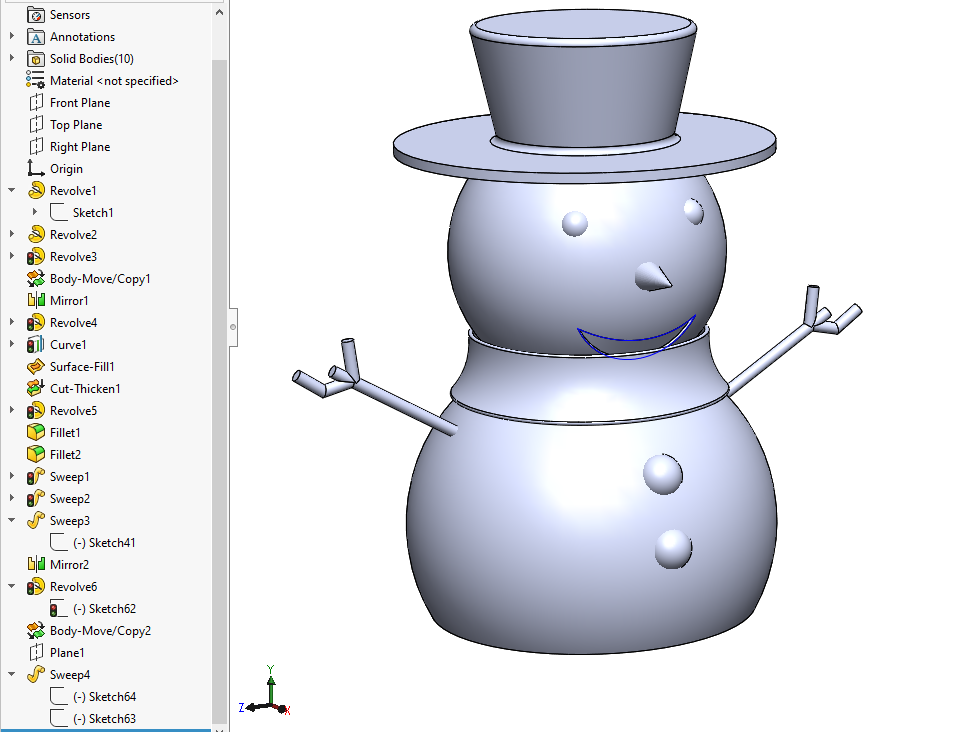Select the Top Plane icon

[x=36, y=125]
